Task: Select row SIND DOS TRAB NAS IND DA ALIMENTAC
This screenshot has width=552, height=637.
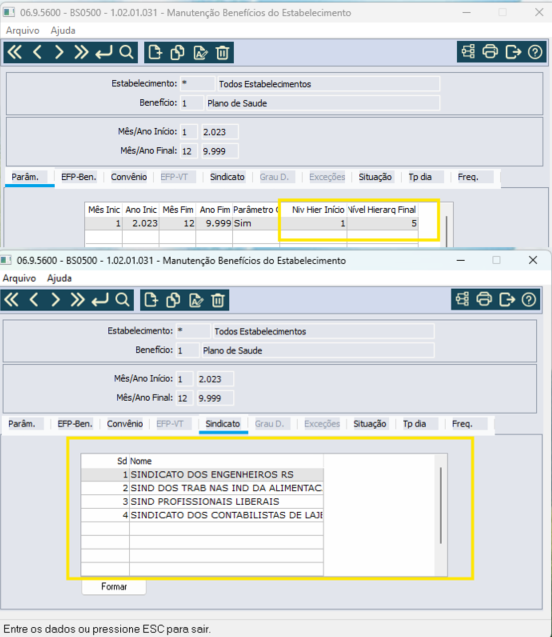Action: [202, 488]
